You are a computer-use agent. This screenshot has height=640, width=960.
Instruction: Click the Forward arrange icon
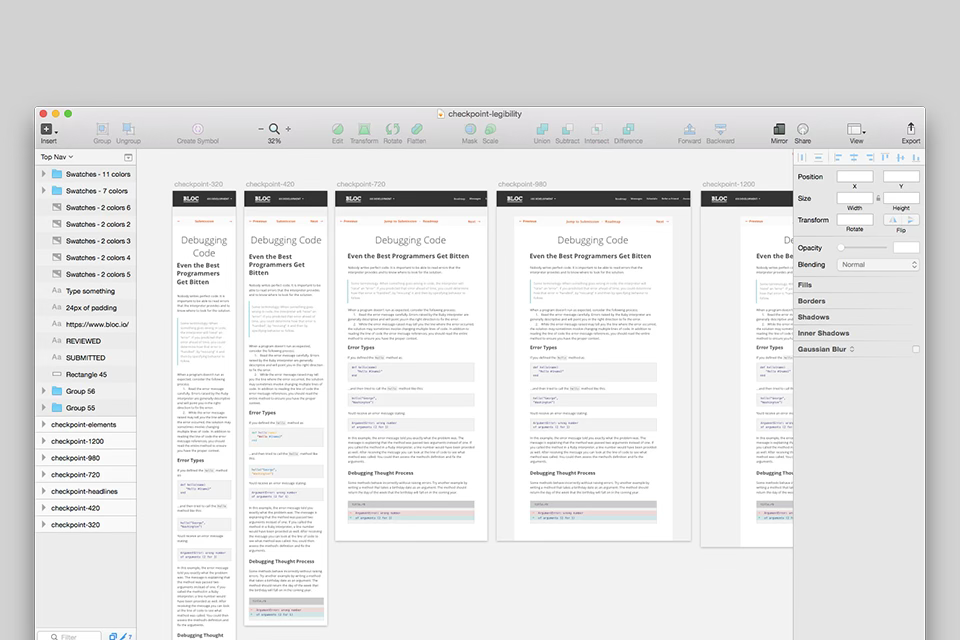[689, 129]
